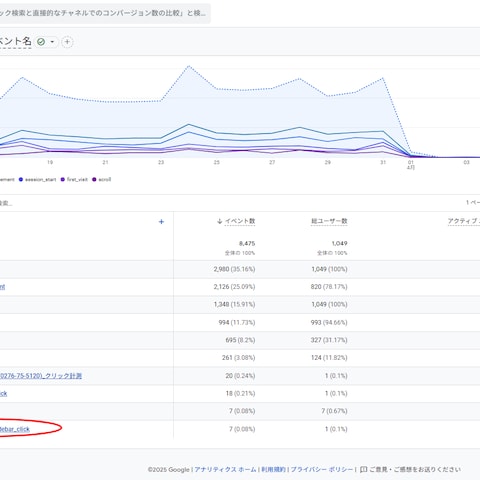
Task: Click the feedback icon next to ご意見
Action: (x=364, y=469)
